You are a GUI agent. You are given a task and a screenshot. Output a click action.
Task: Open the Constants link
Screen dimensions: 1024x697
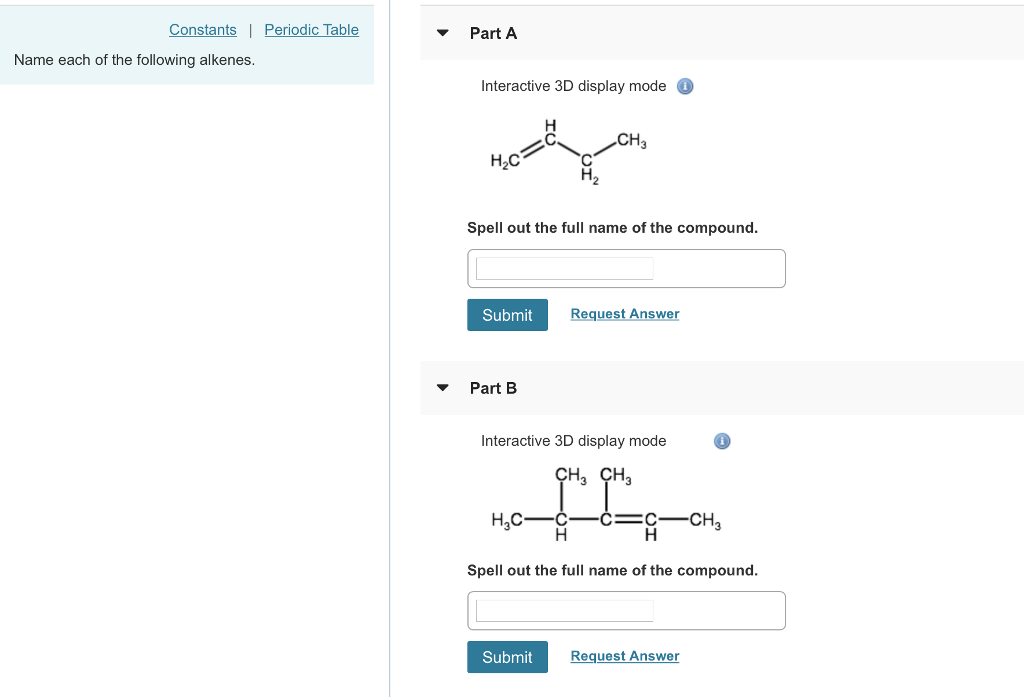202,29
